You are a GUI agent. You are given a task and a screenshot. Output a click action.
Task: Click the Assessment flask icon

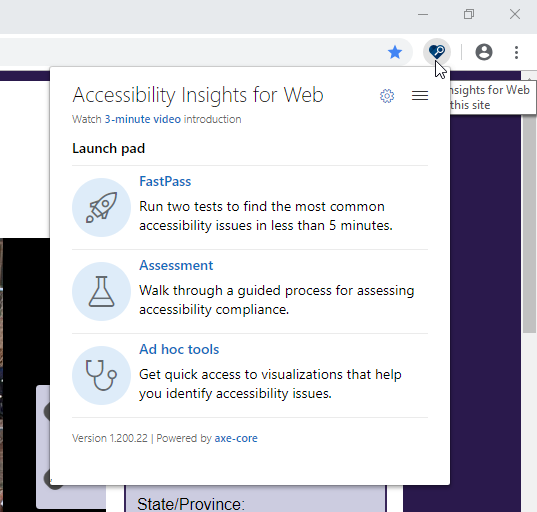click(101, 291)
